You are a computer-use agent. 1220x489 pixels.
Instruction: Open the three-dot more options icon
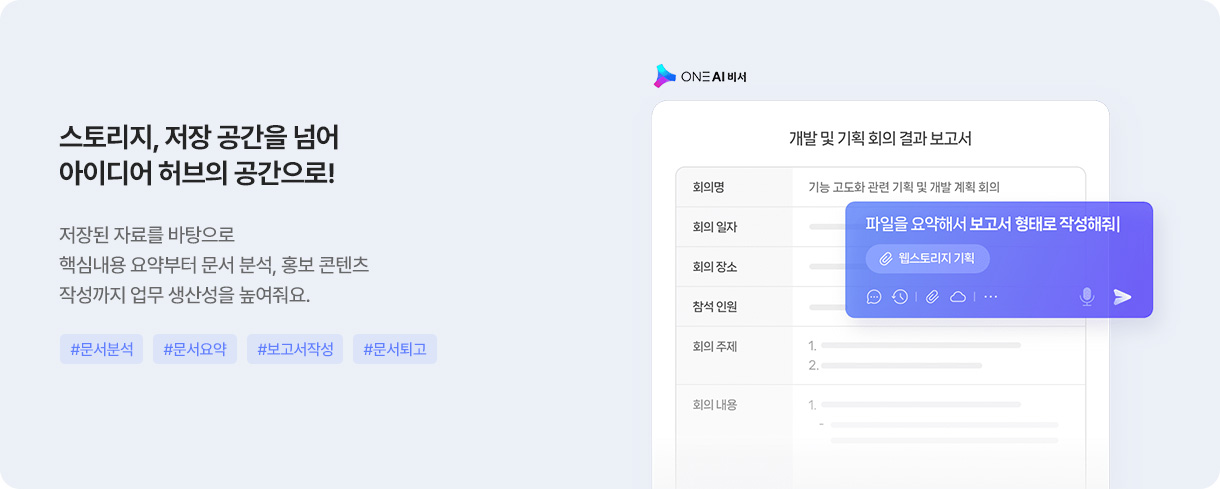pyautogui.click(x=991, y=297)
